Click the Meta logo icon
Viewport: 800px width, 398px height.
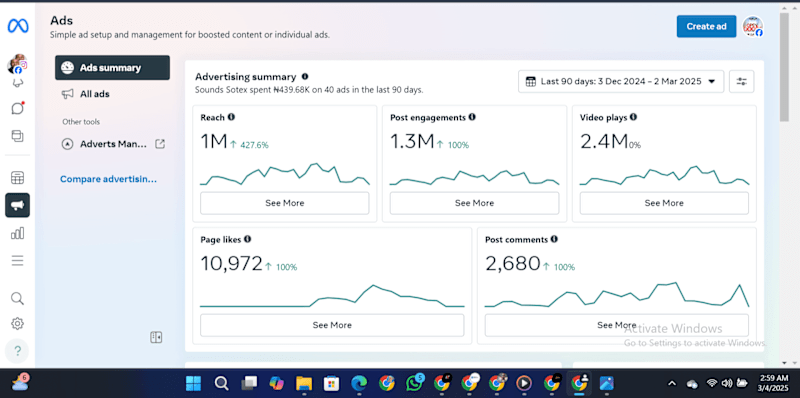click(x=18, y=26)
